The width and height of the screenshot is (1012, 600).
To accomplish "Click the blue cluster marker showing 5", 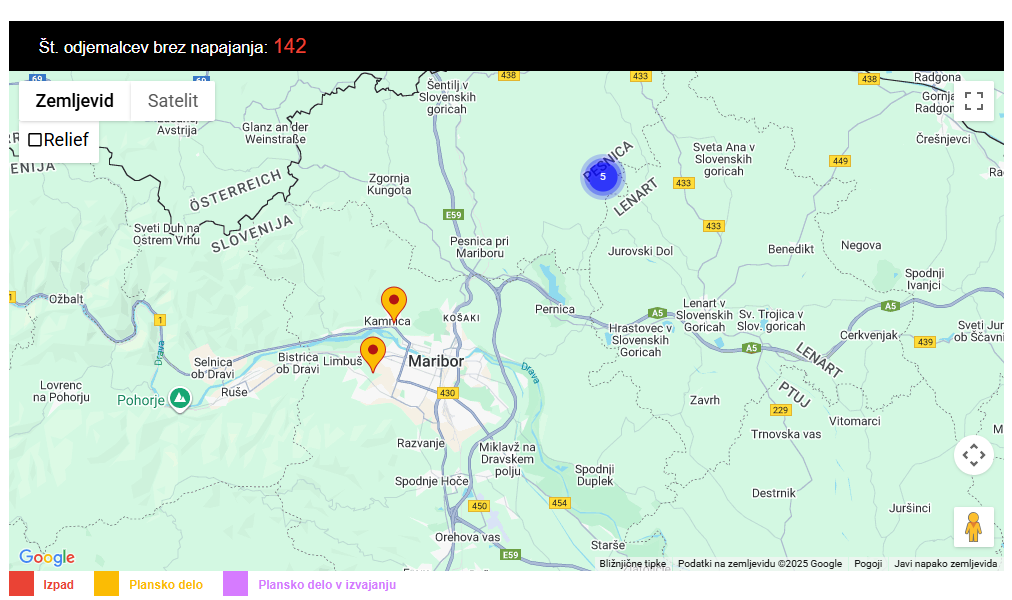I will point(602,177).
